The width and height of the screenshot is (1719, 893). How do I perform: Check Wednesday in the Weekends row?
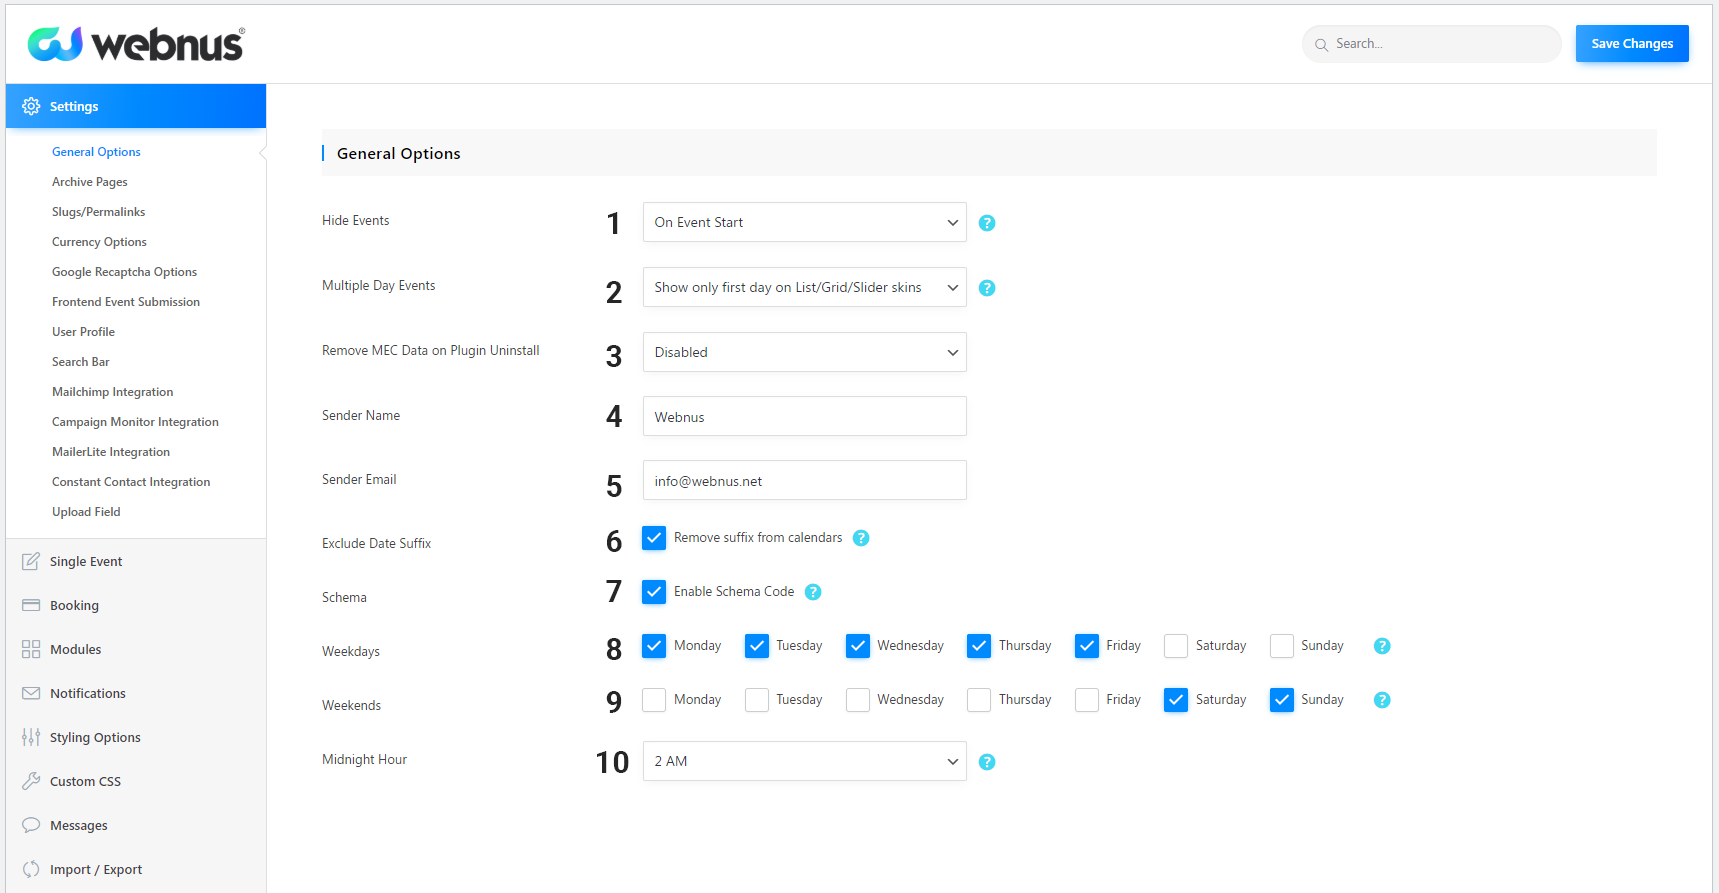point(858,700)
